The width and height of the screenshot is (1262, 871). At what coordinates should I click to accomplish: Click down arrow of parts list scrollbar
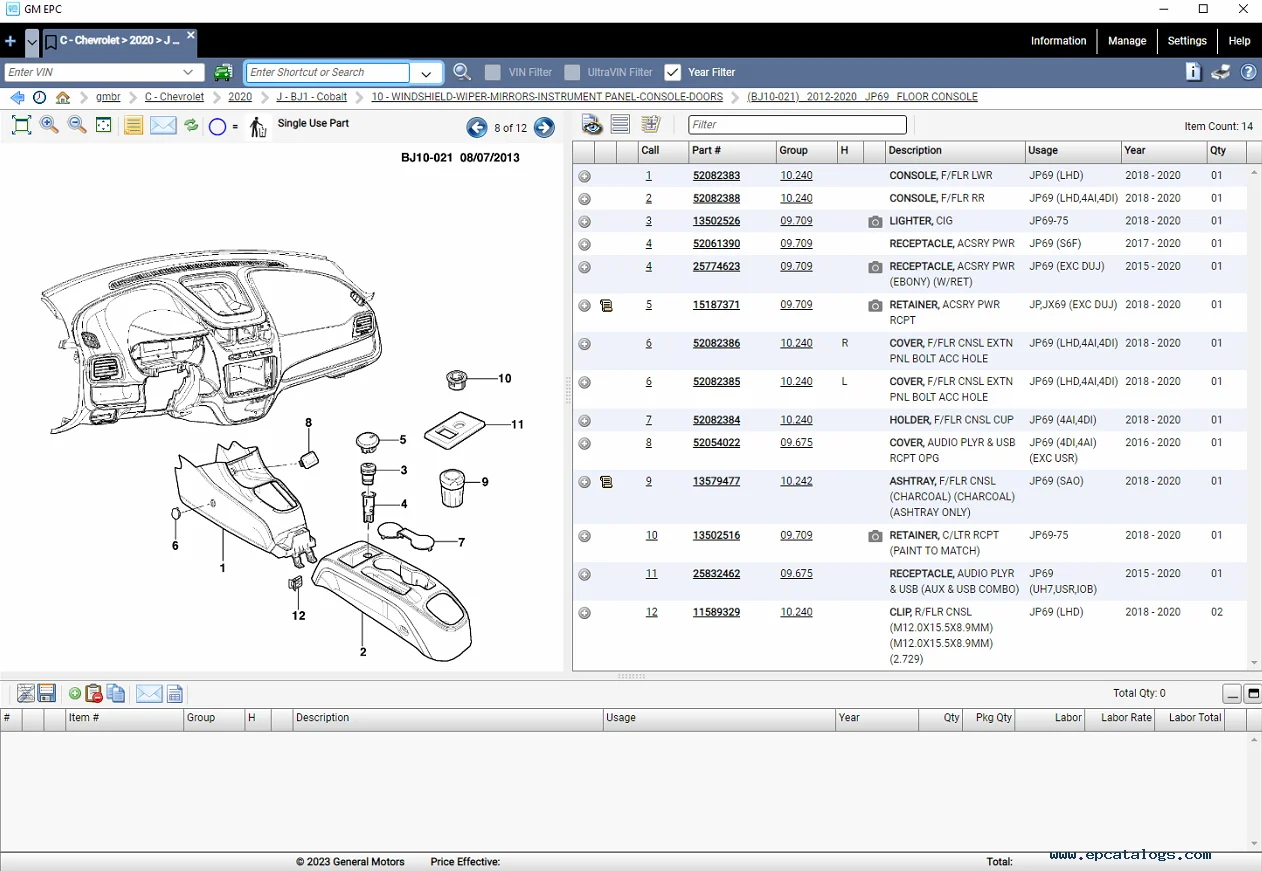click(x=1254, y=663)
